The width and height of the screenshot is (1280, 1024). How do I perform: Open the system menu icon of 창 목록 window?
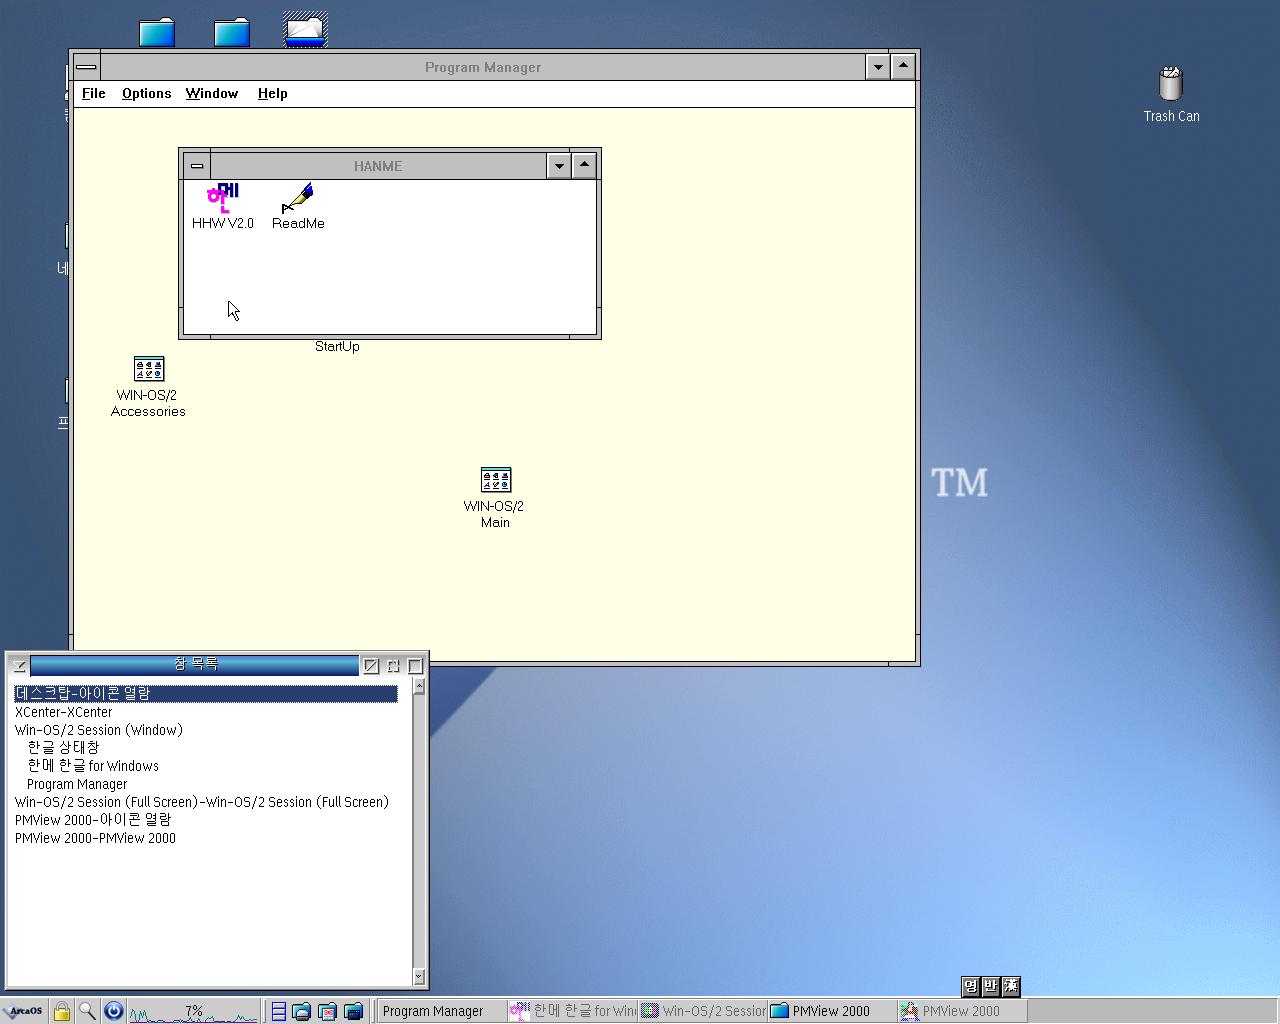coord(19,665)
